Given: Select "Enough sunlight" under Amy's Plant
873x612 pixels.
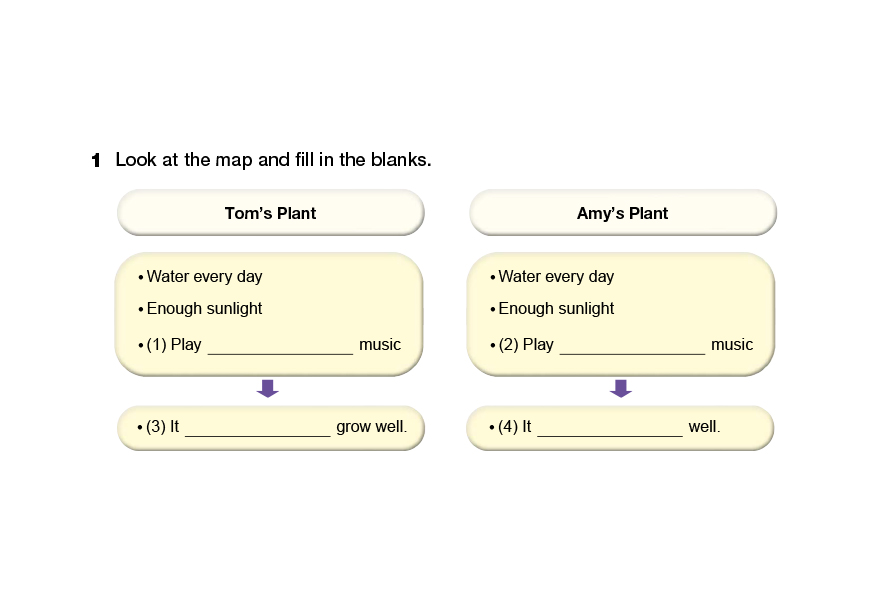Looking at the screenshot, I should 556,309.
